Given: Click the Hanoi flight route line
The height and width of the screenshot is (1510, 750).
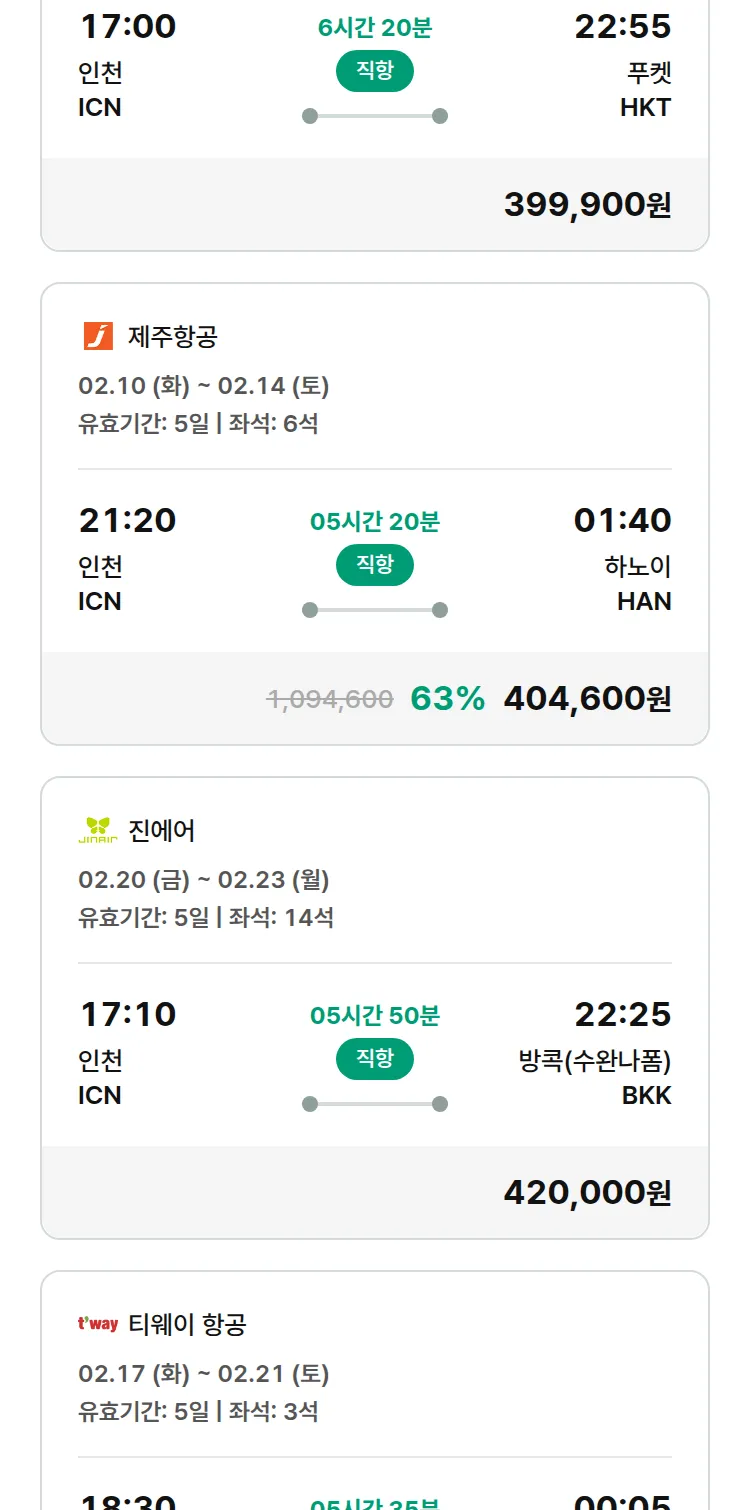Looking at the screenshot, I should 375,610.
